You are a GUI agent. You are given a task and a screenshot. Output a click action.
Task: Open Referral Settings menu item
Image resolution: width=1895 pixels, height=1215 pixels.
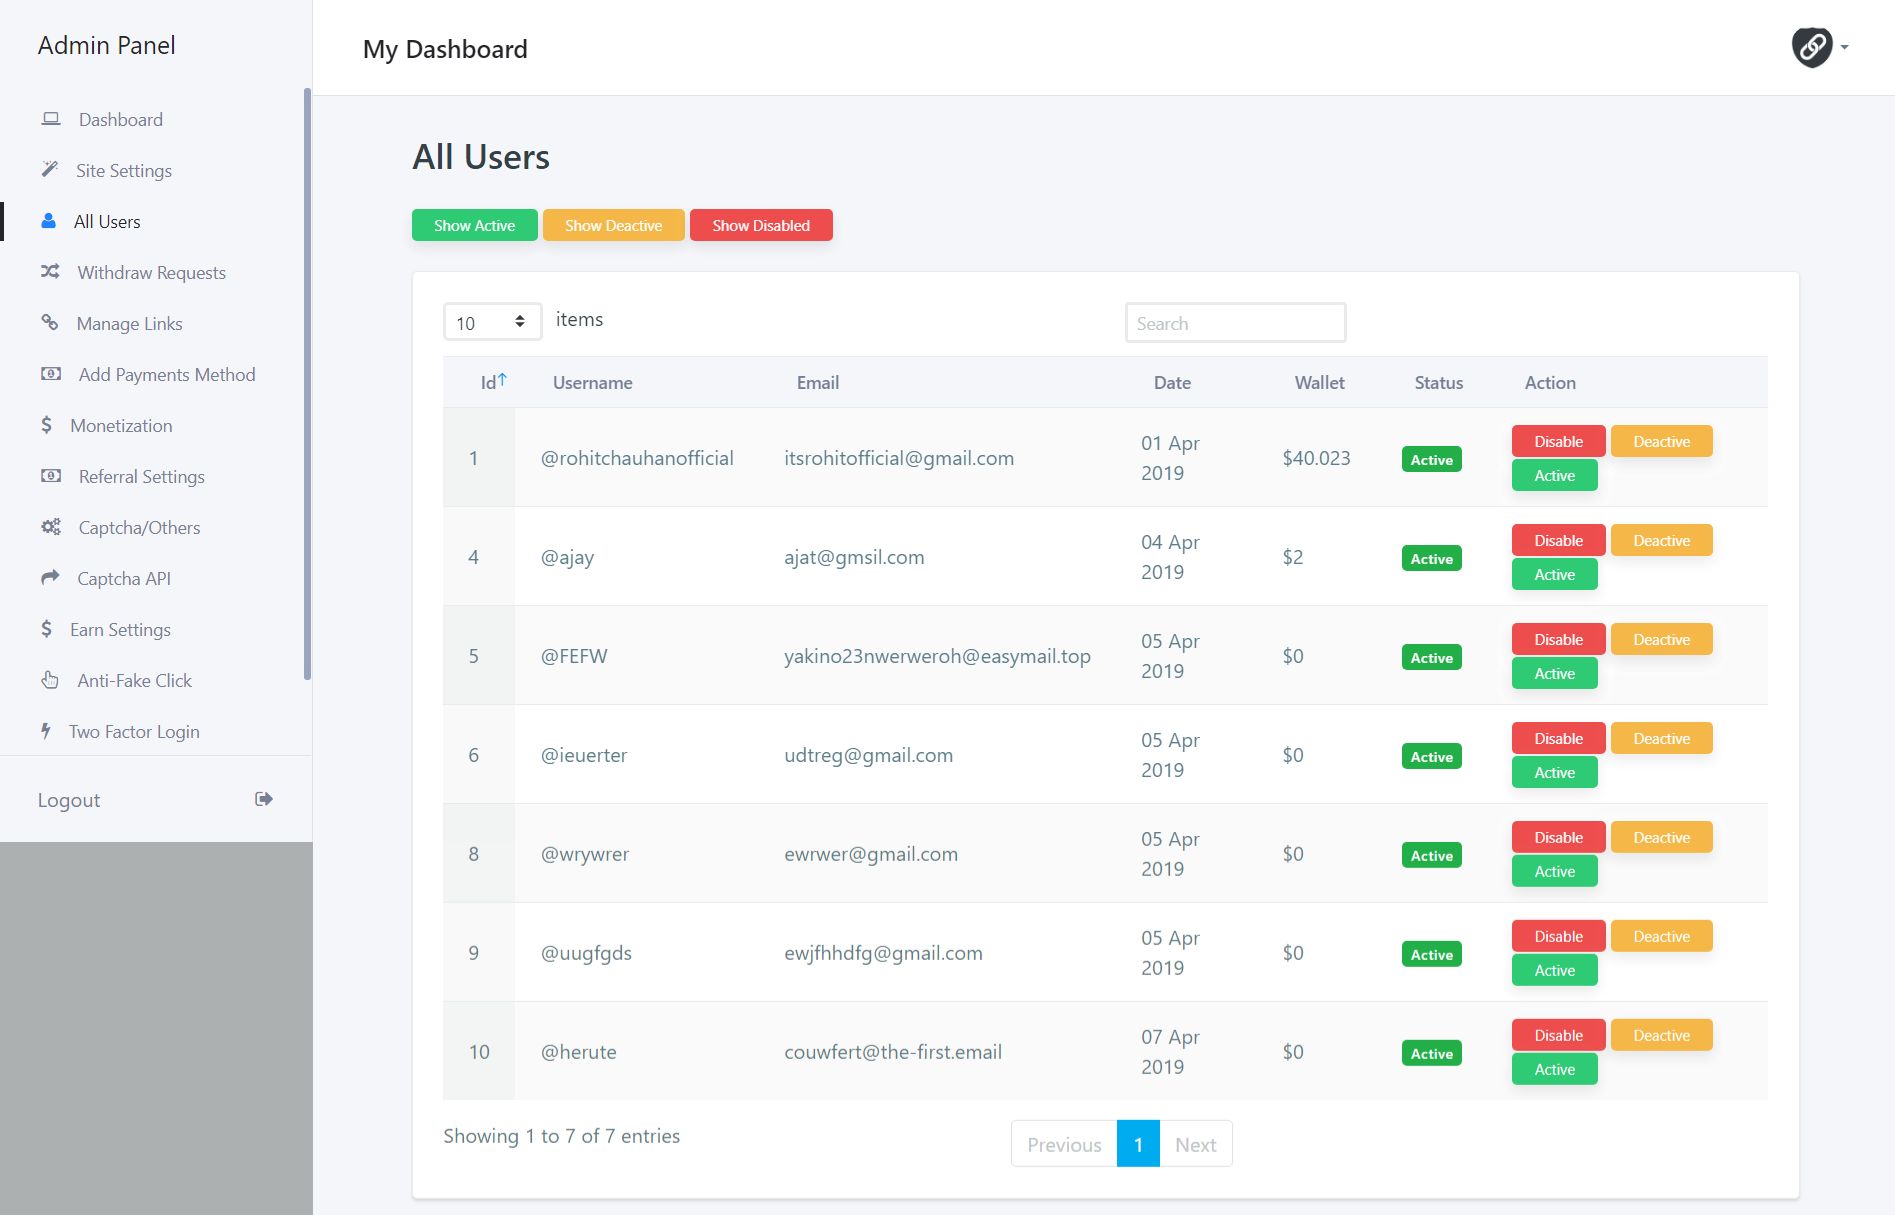[142, 476]
